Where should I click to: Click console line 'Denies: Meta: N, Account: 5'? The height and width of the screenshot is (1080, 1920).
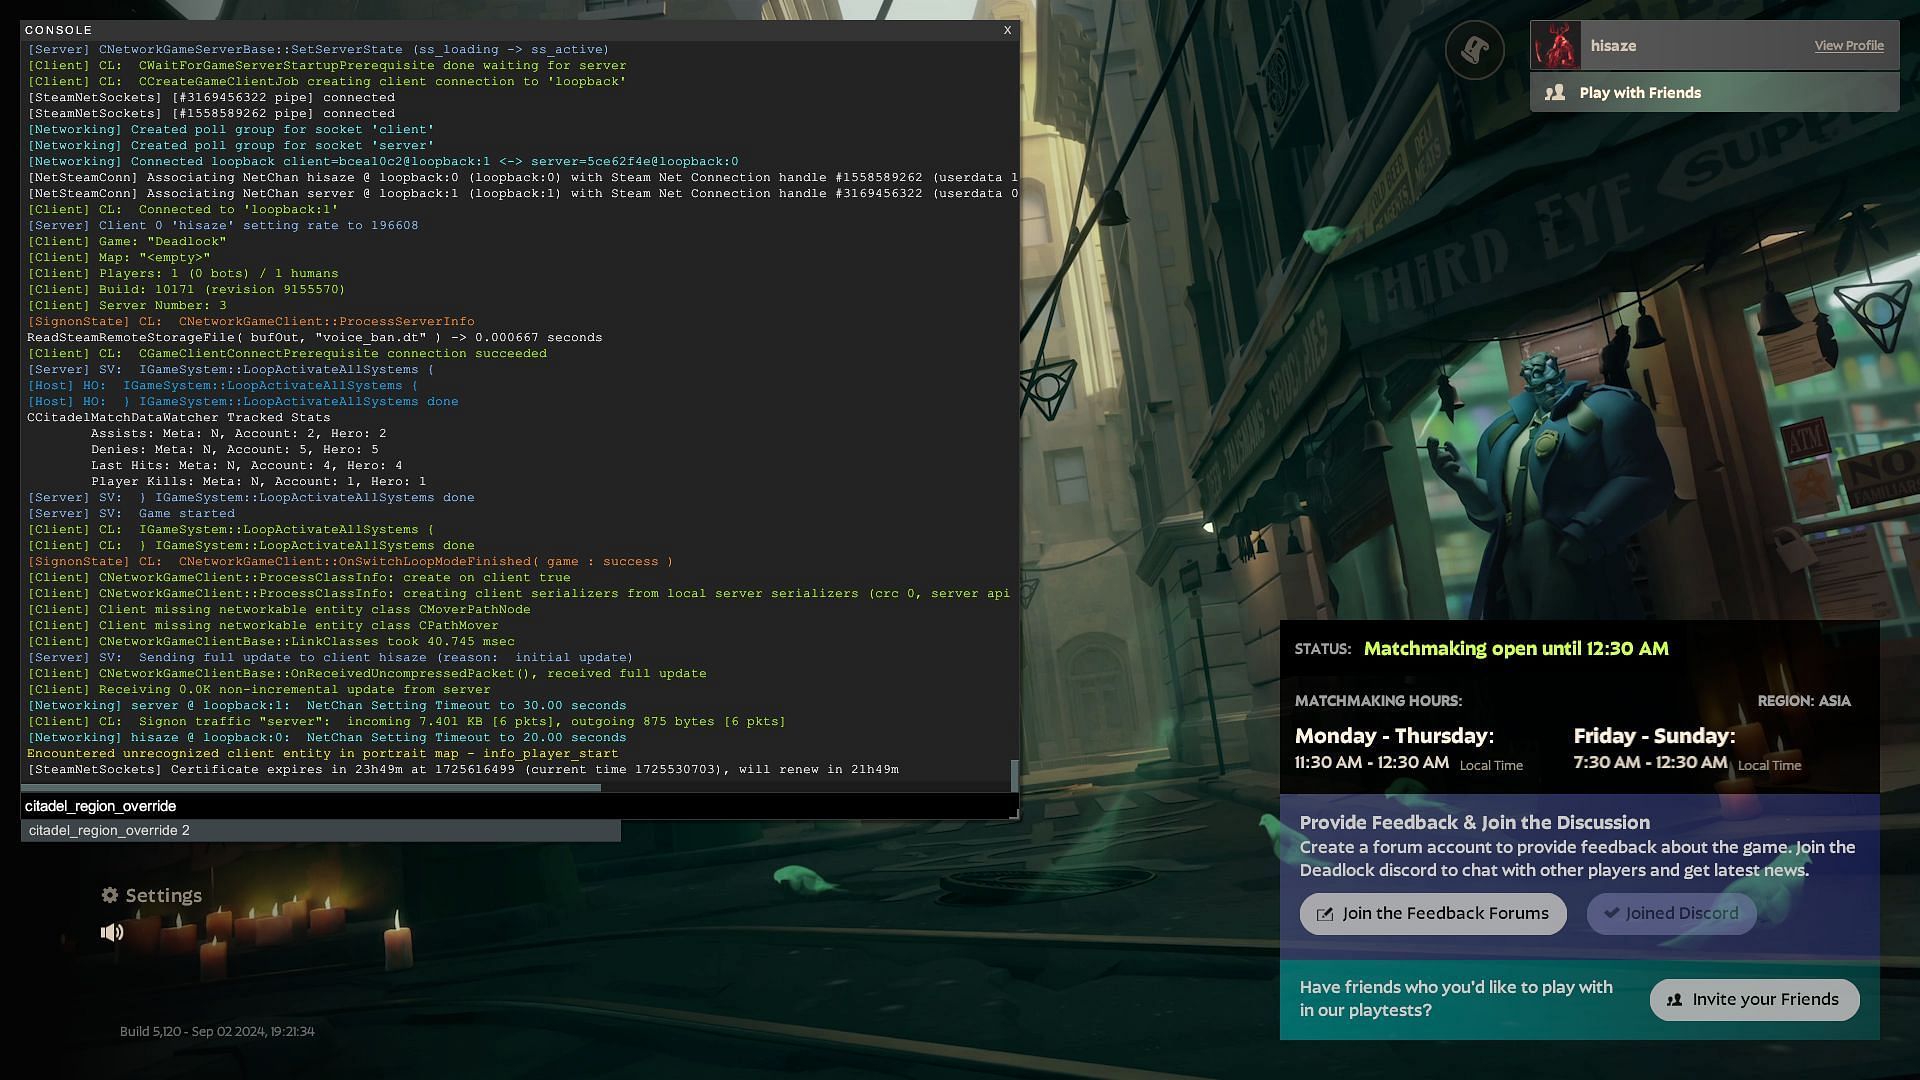point(234,449)
